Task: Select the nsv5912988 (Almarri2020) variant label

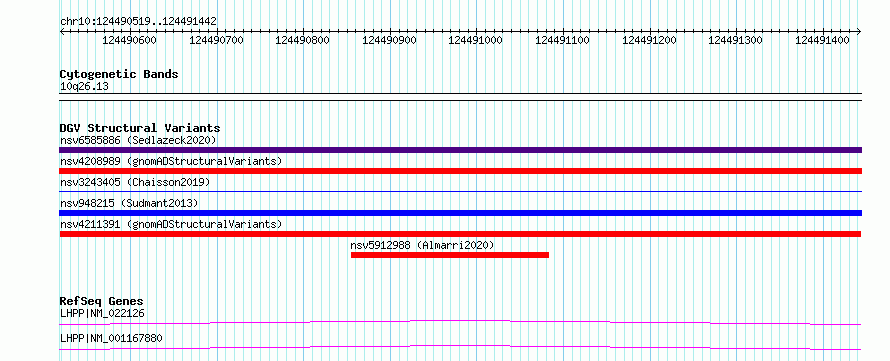Action: pos(422,245)
